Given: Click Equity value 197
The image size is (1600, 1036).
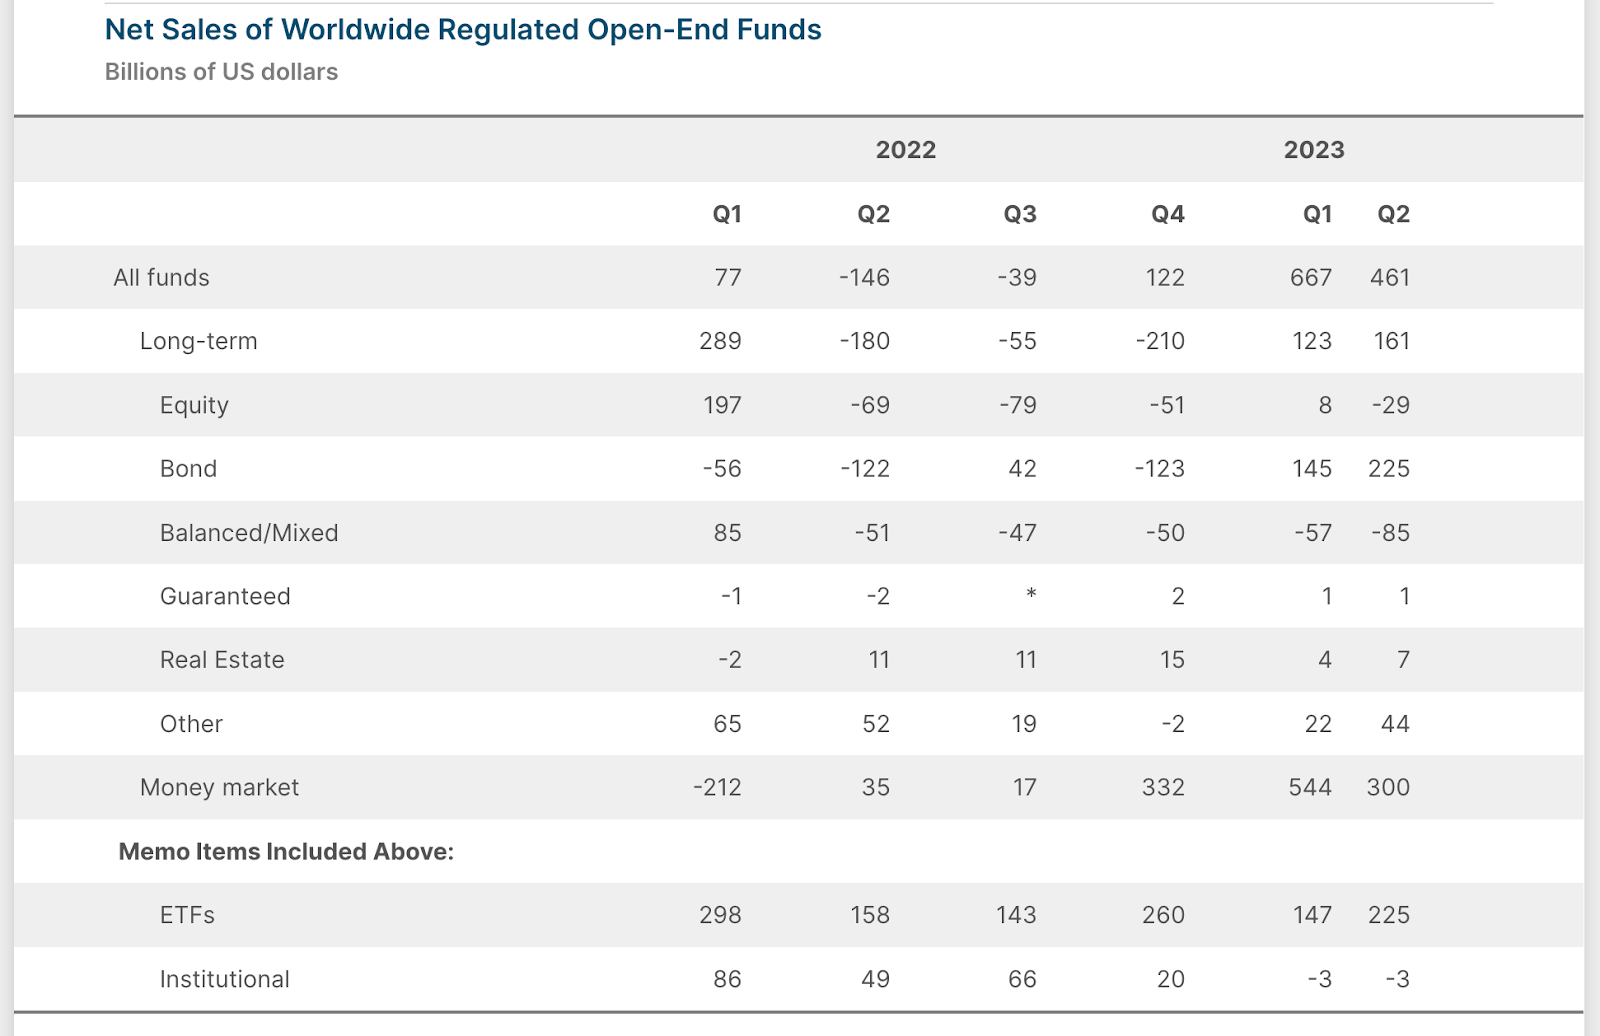Looking at the screenshot, I should (x=722, y=406).
